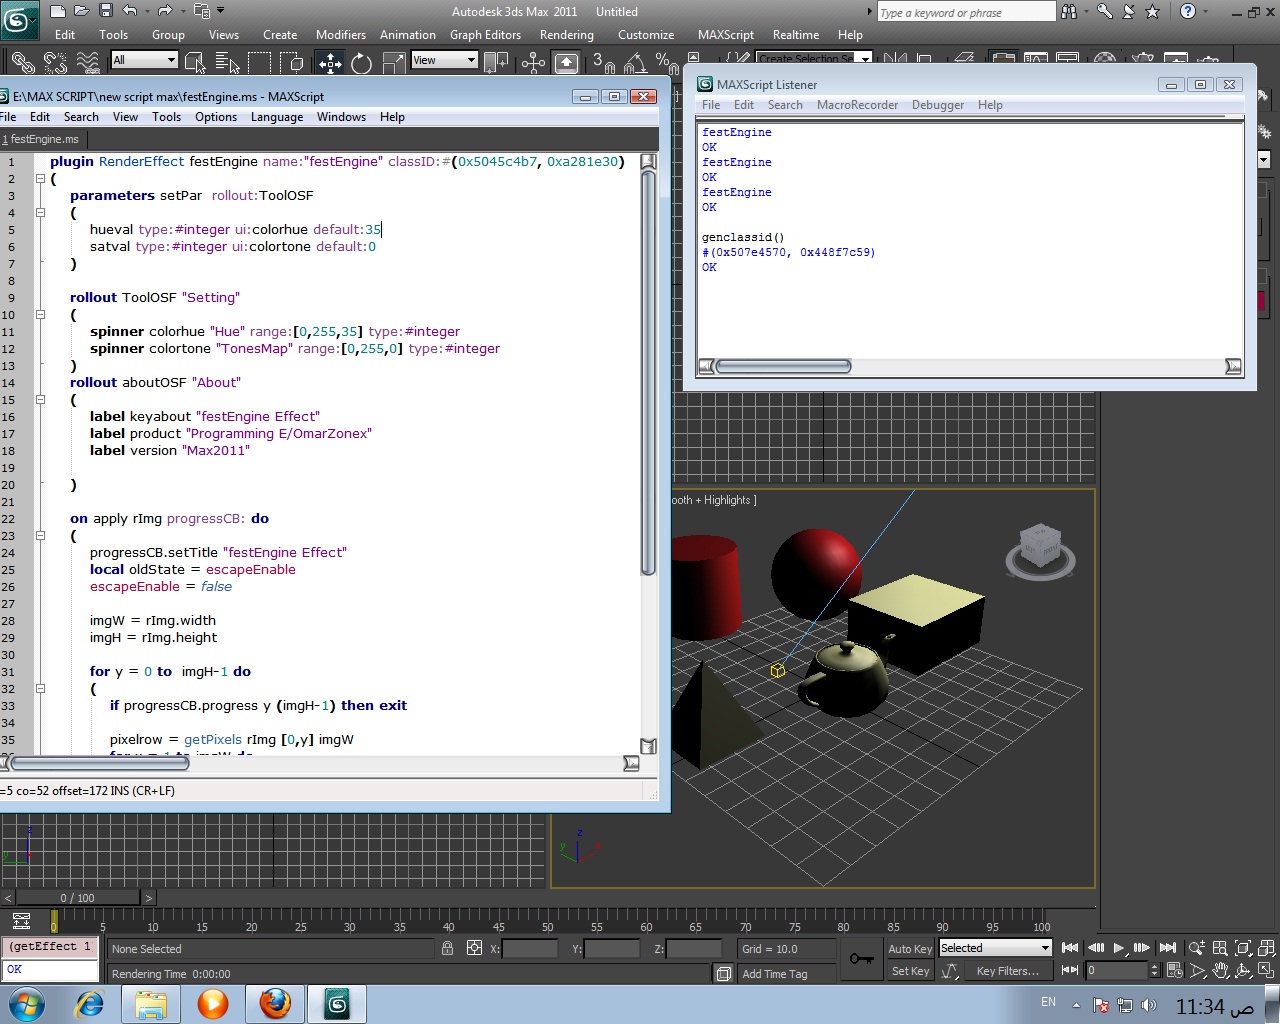
Task: Click the ViewCube in the viewport
Action: click(x=1039, y=547)
